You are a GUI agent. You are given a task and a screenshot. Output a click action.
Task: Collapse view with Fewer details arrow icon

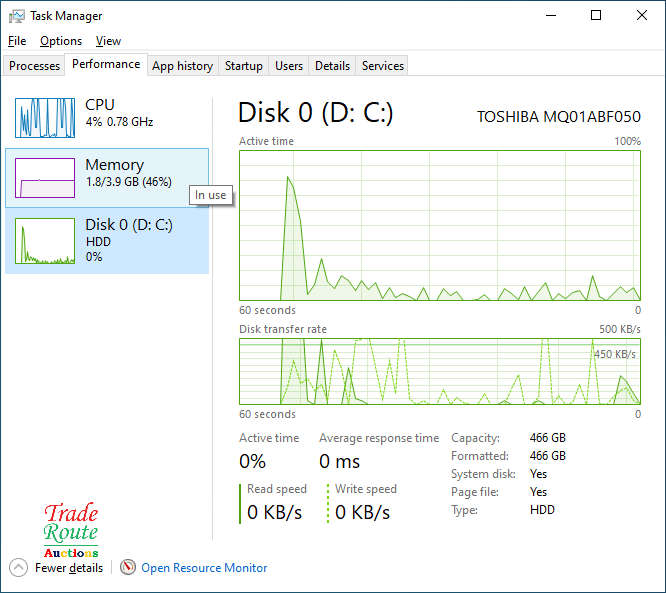[x=18, y=568]
